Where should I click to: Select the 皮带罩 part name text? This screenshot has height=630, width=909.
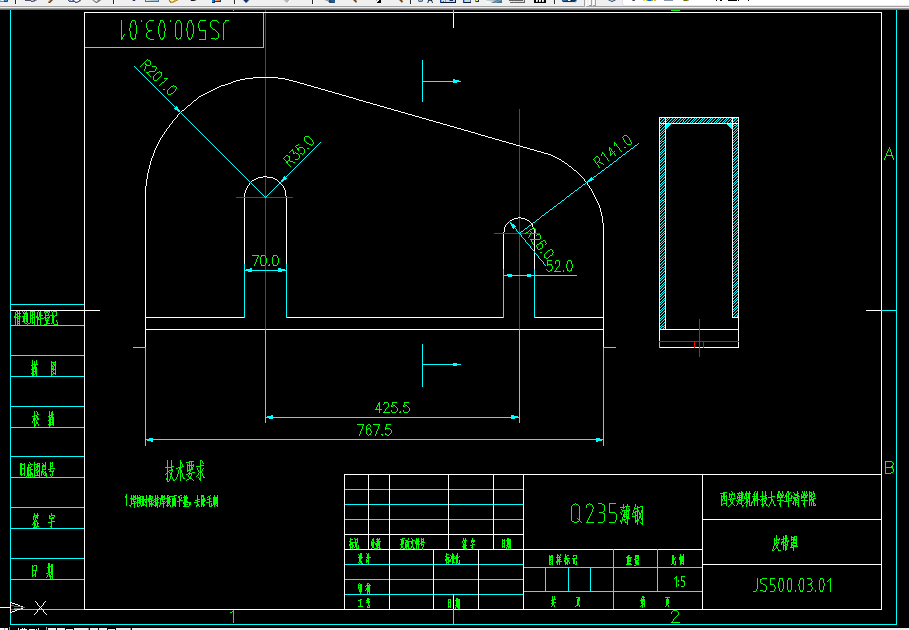click(785, 543)
